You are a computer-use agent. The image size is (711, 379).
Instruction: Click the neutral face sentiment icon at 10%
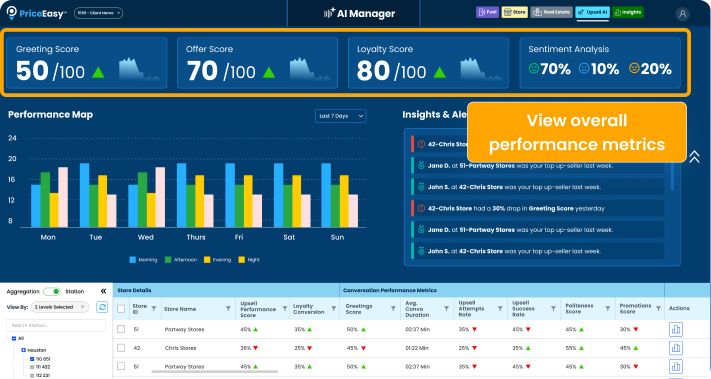pyautogui.click(x=584, y=68)
